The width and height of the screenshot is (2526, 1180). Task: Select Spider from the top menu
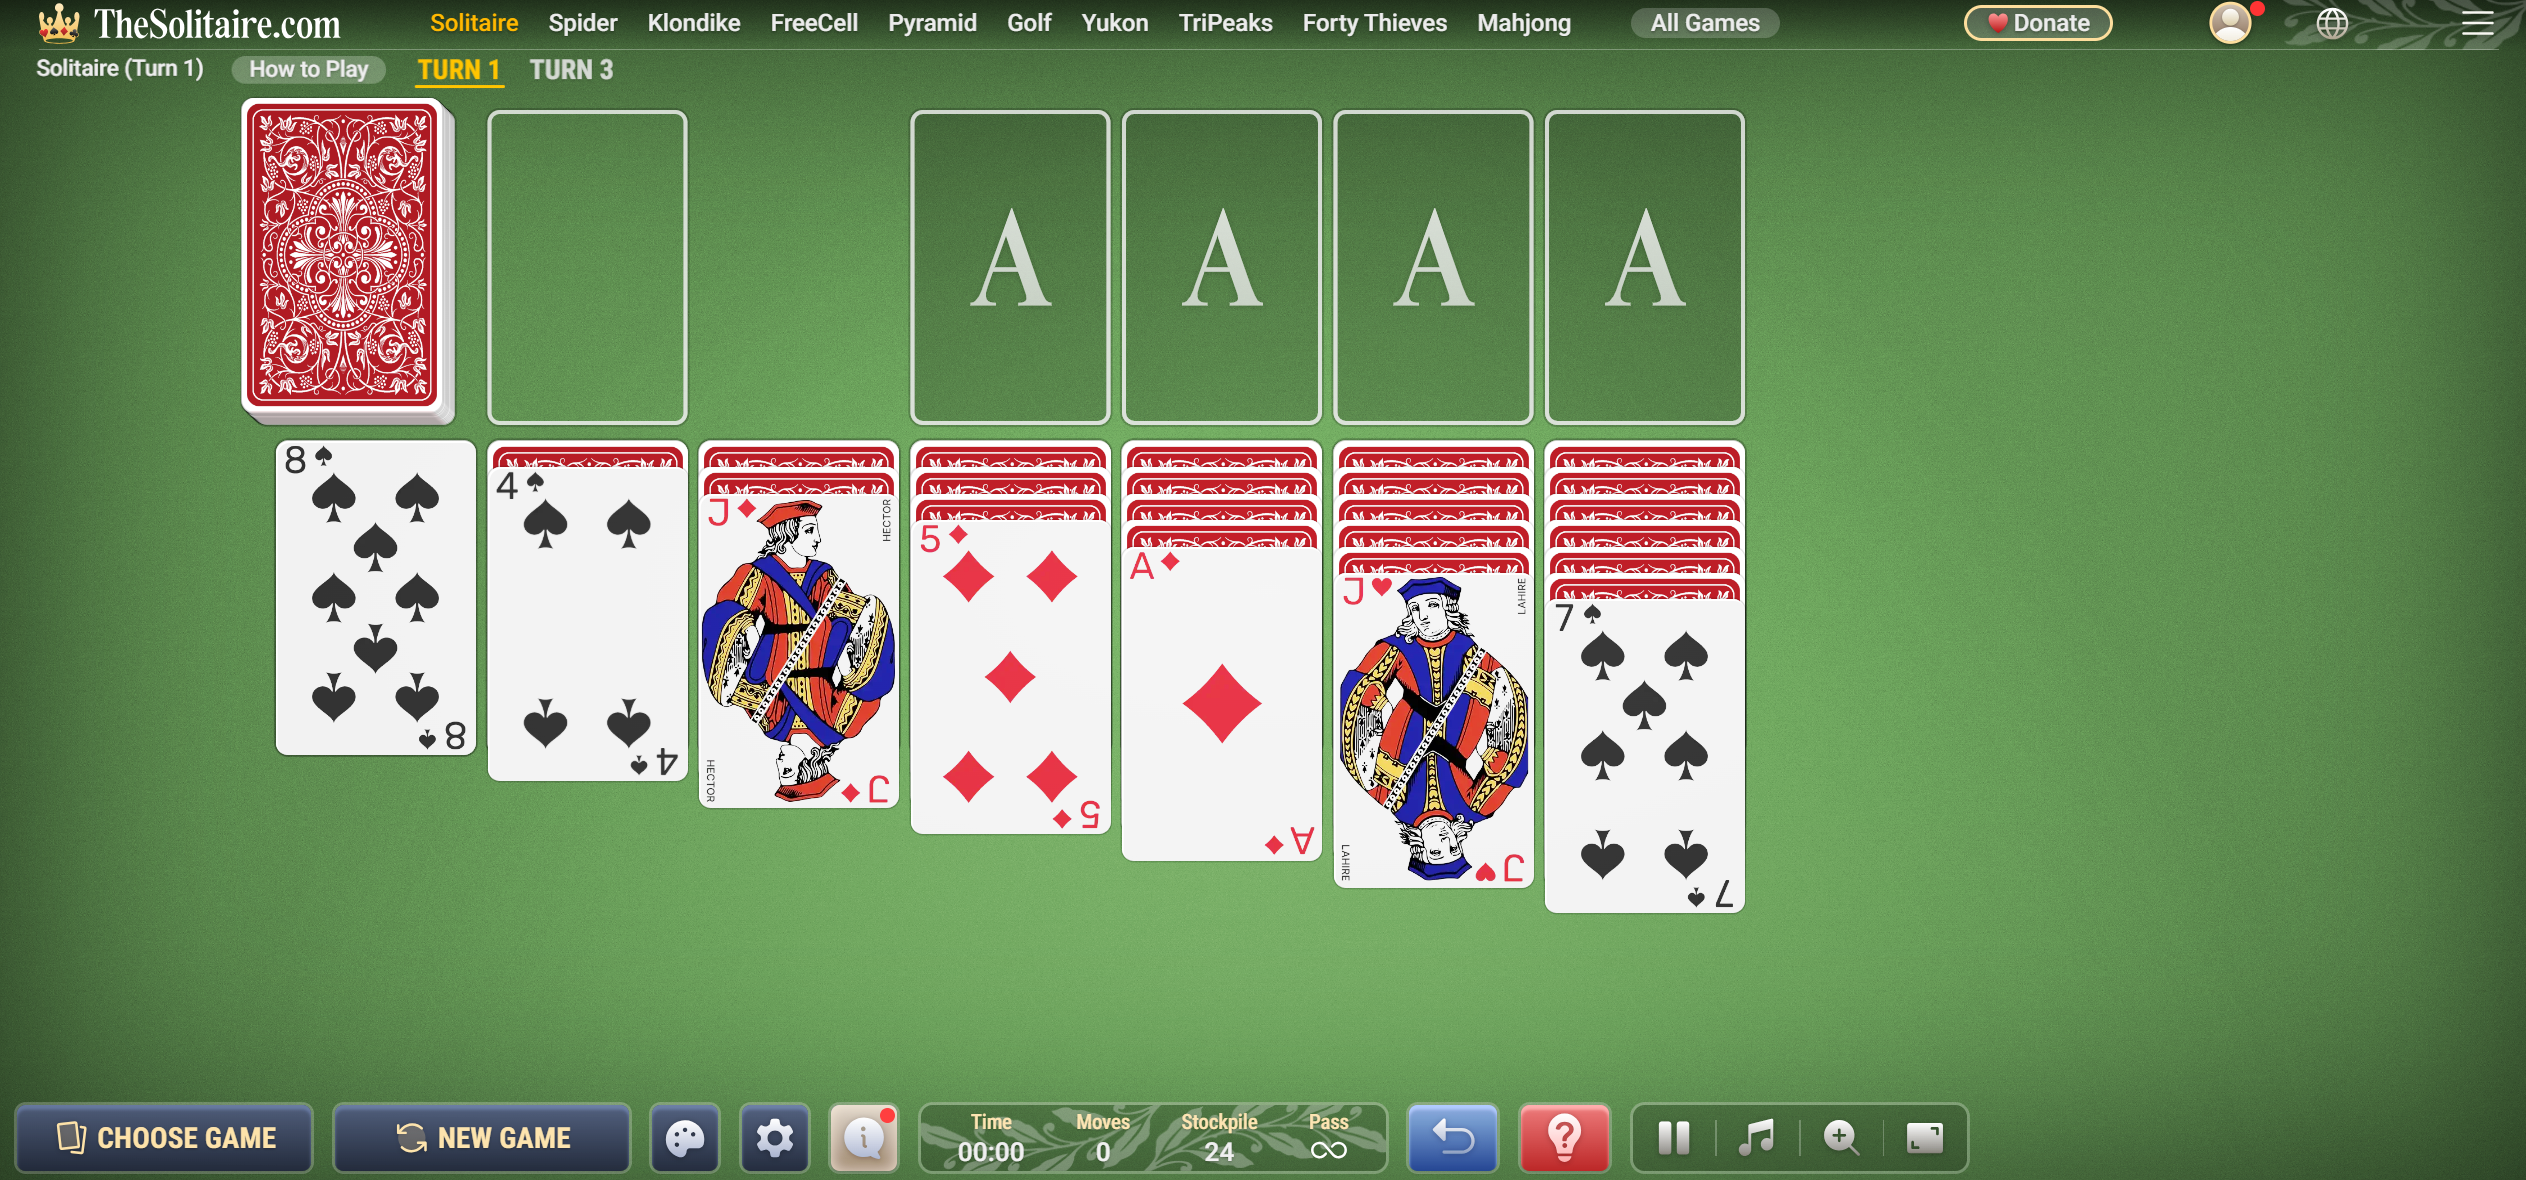[583, 22]
